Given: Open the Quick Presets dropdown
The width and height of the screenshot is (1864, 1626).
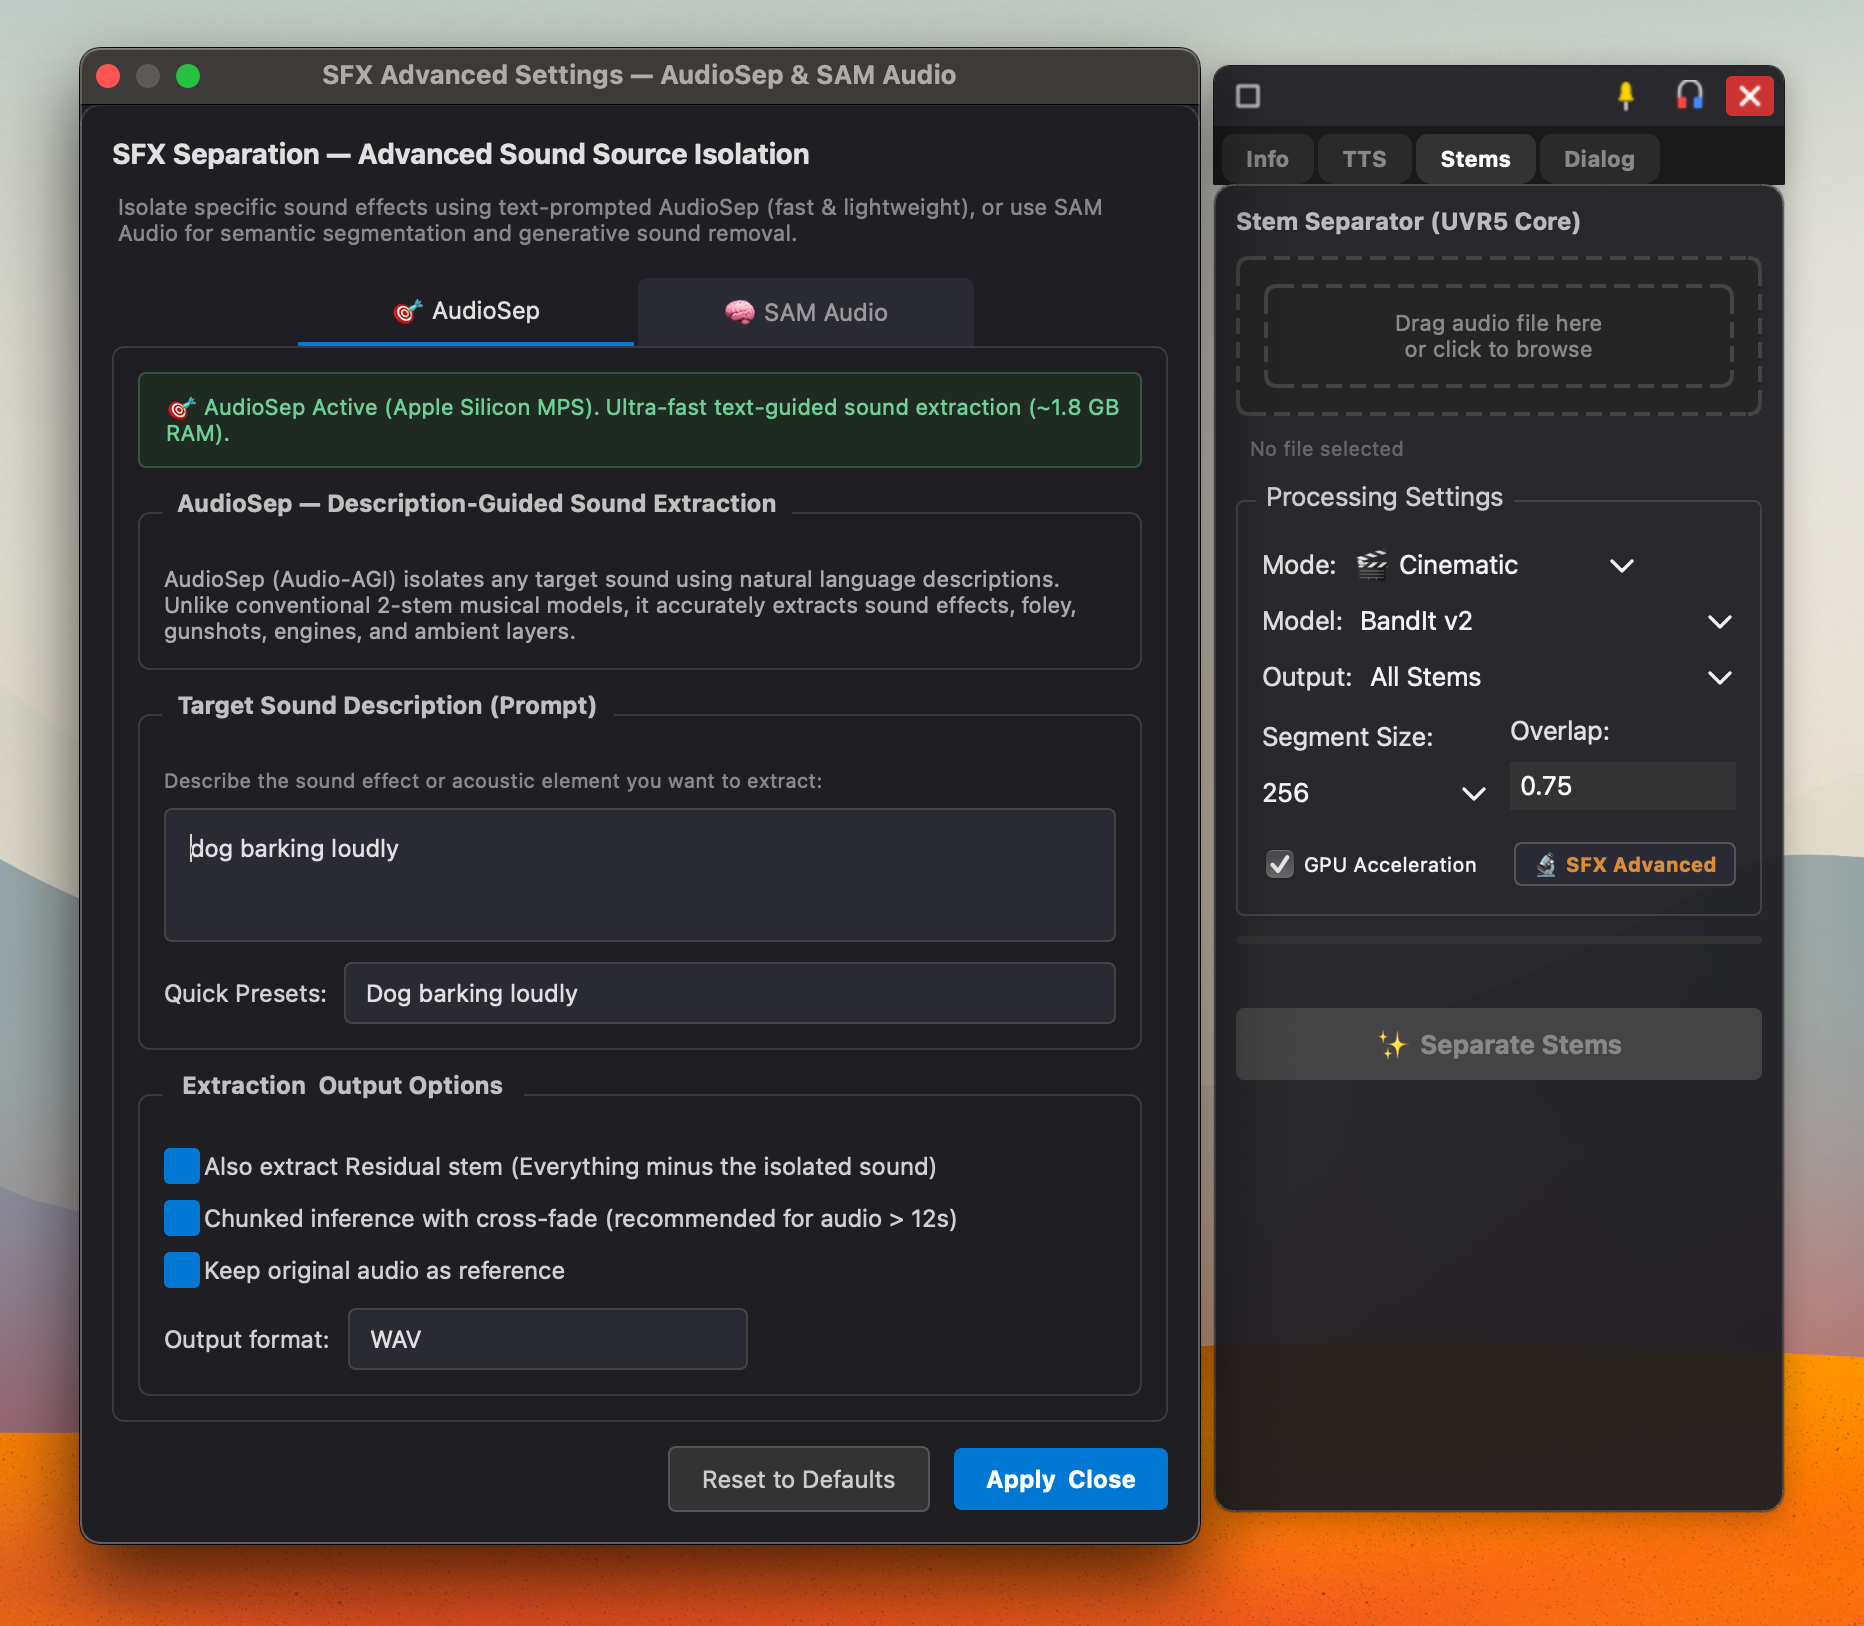Looking at the screenshot, I should [730, 993].
